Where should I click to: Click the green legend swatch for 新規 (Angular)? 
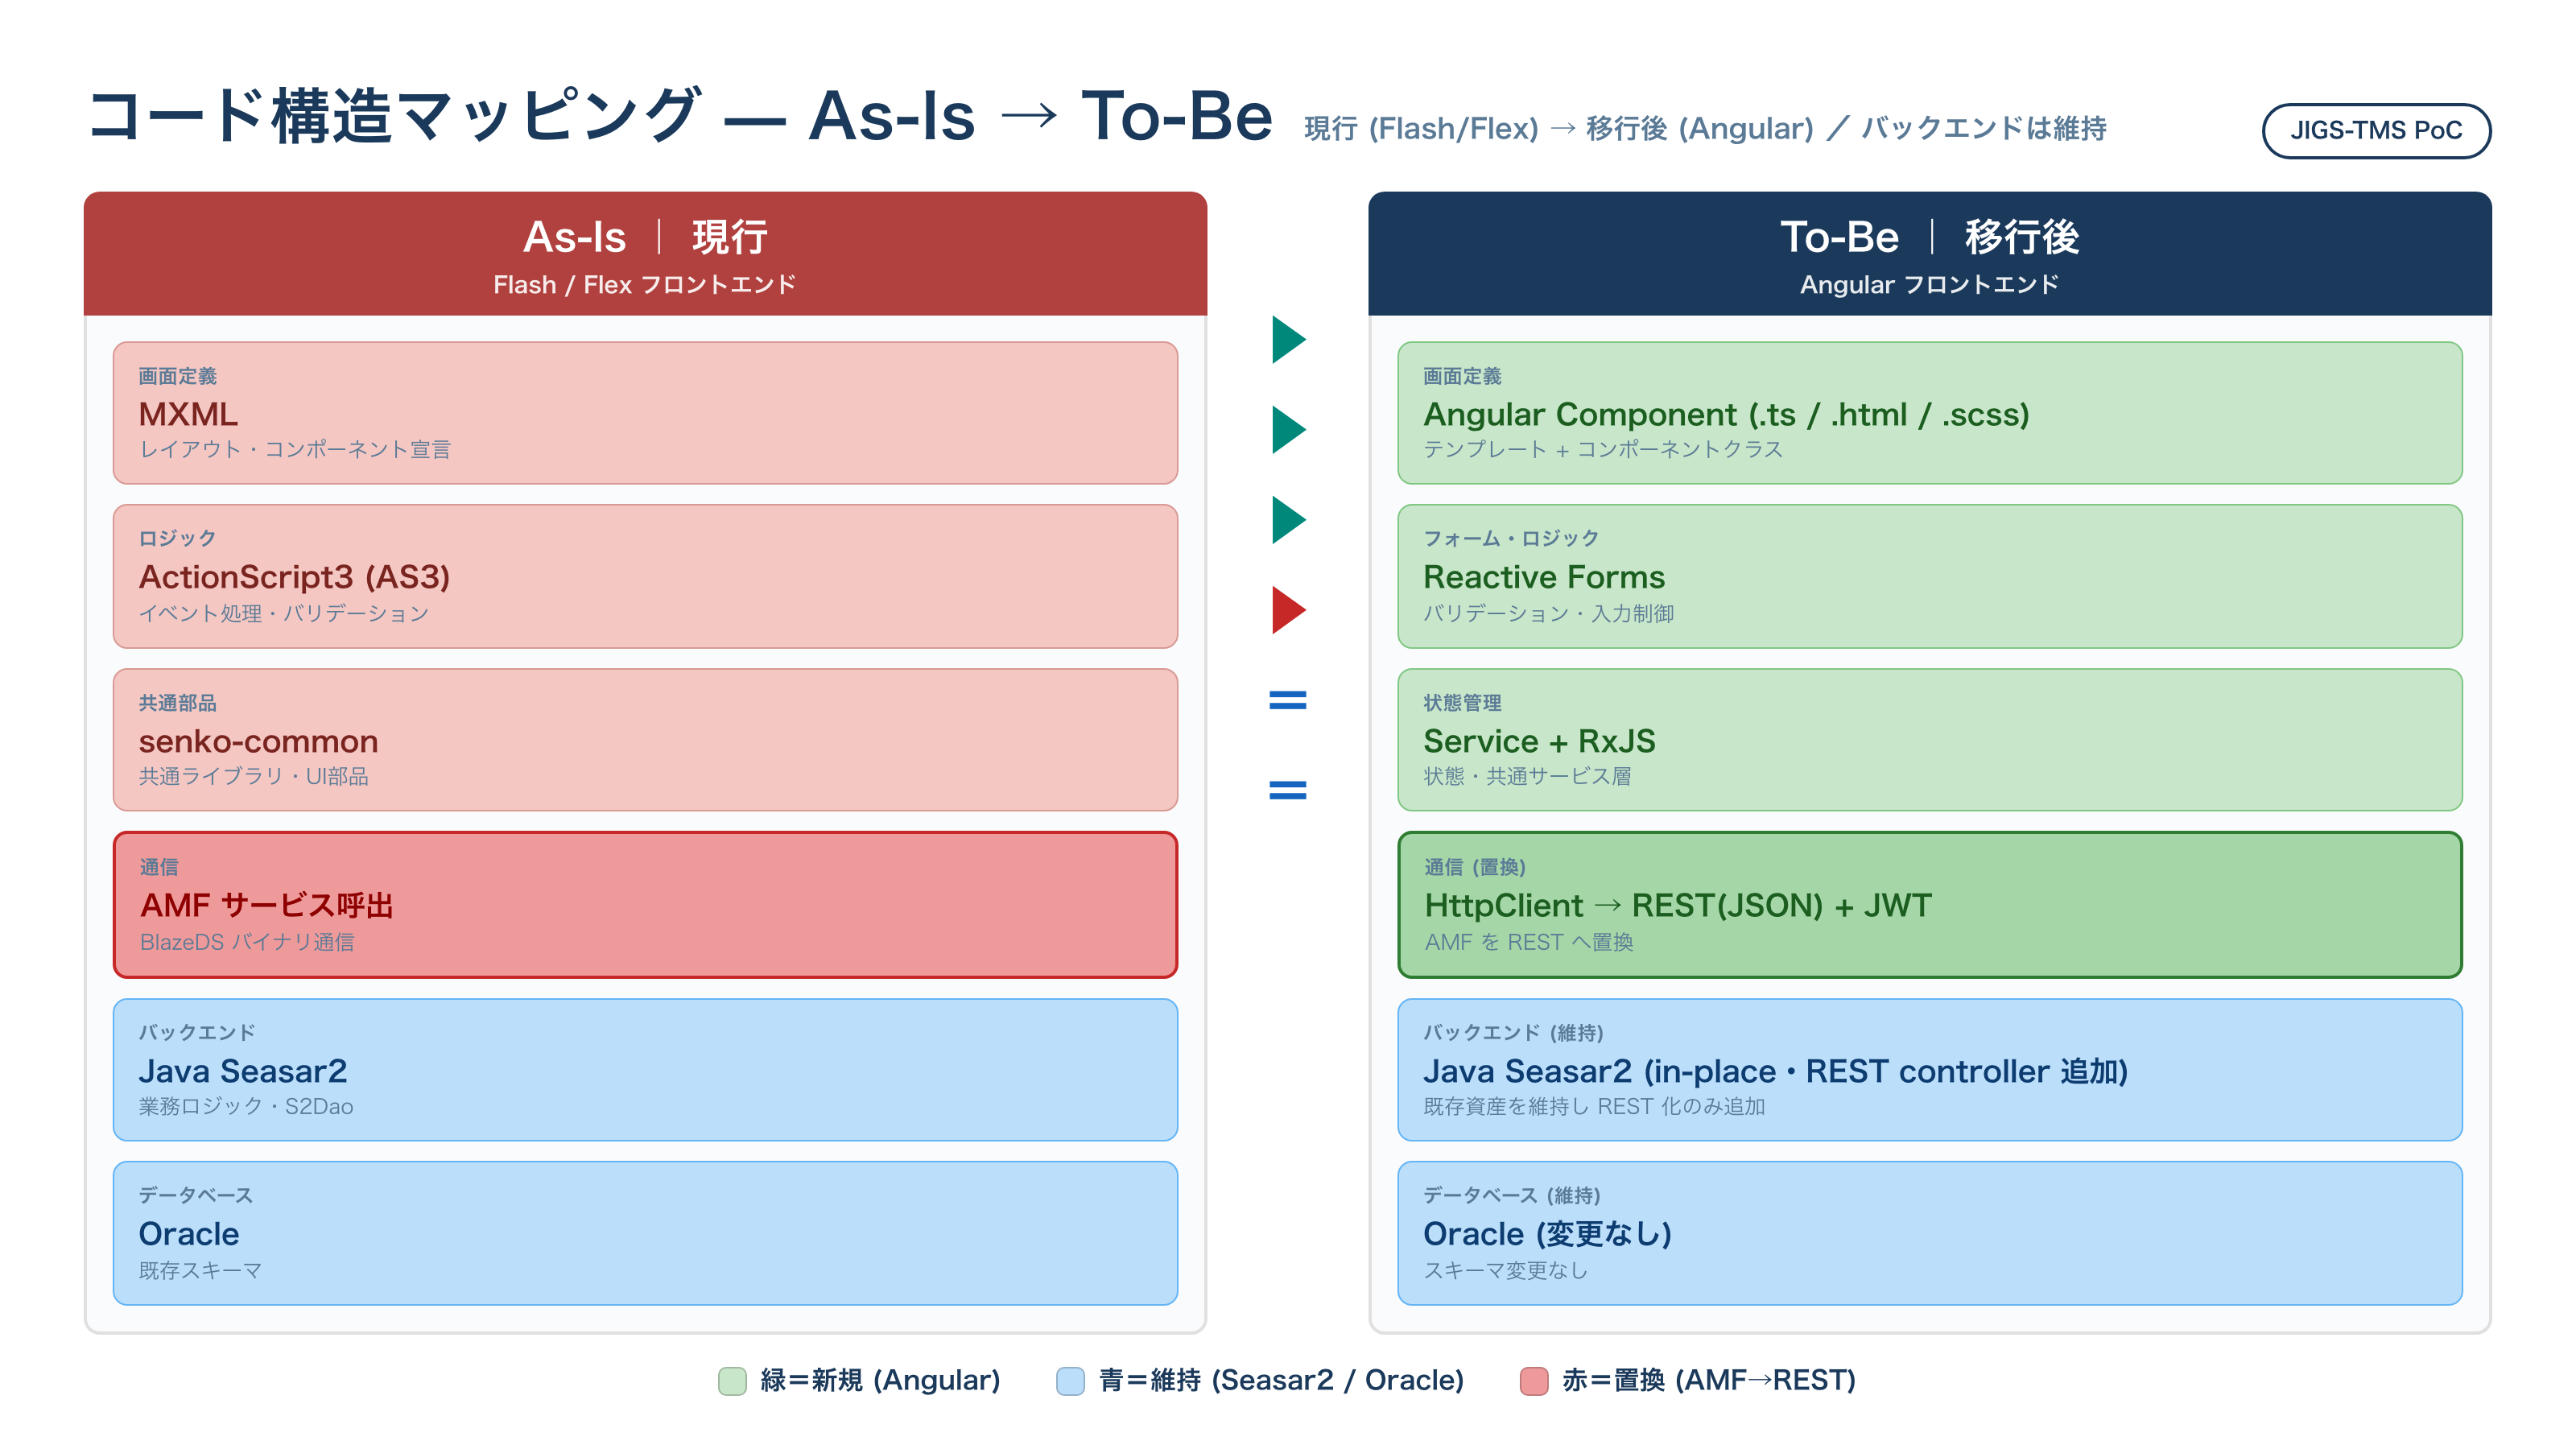(x=732, y=1380)
